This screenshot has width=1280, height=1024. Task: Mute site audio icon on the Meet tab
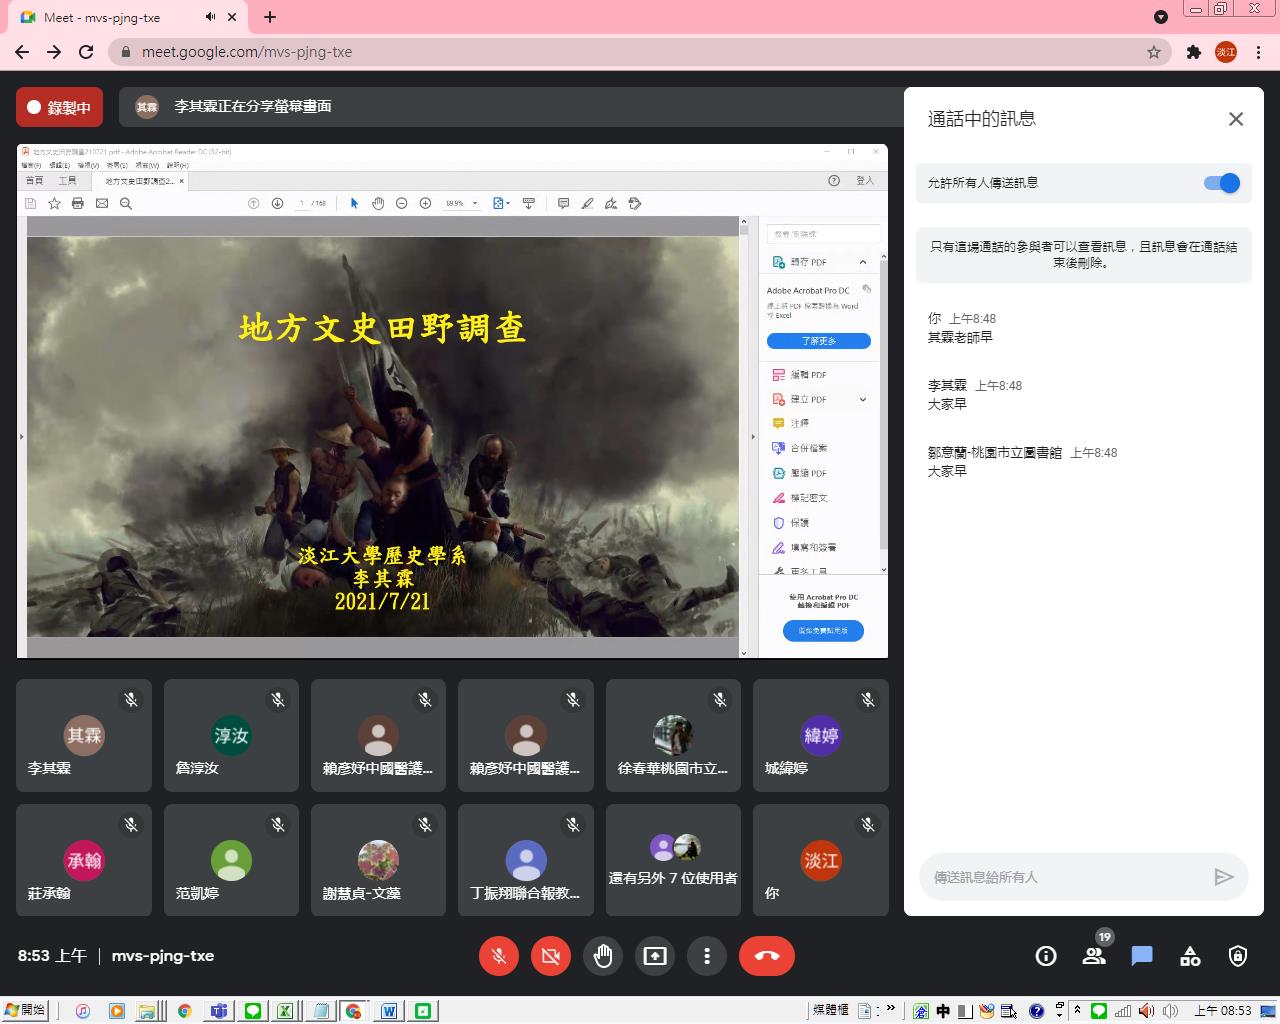(x=211, y=17)
